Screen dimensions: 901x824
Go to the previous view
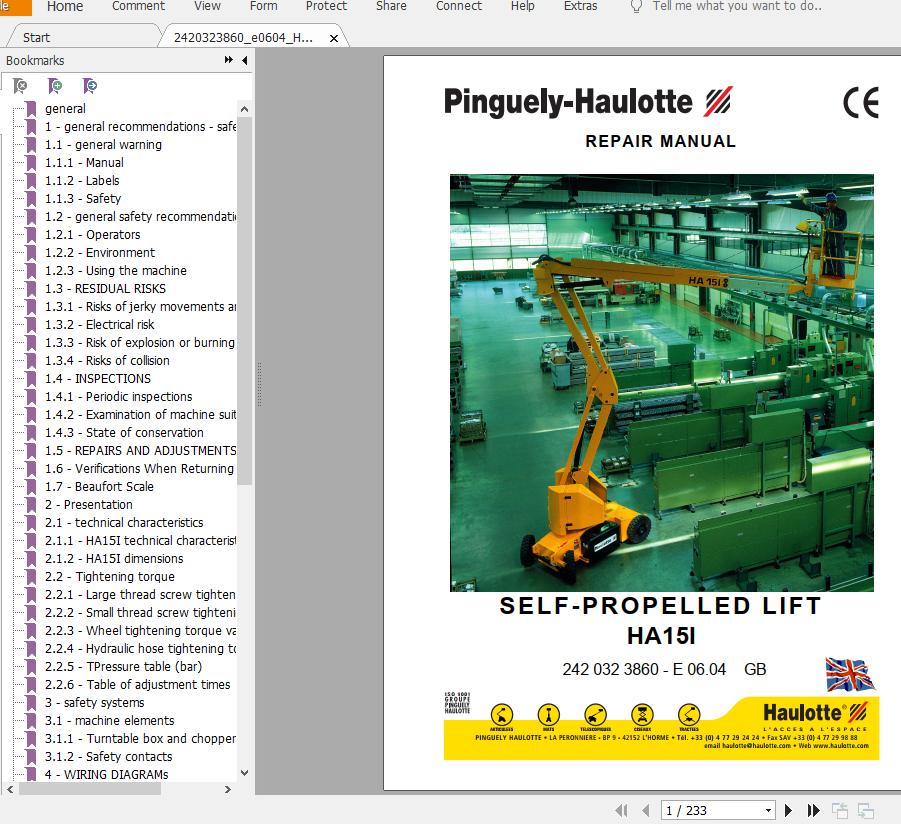click(840, 811)
